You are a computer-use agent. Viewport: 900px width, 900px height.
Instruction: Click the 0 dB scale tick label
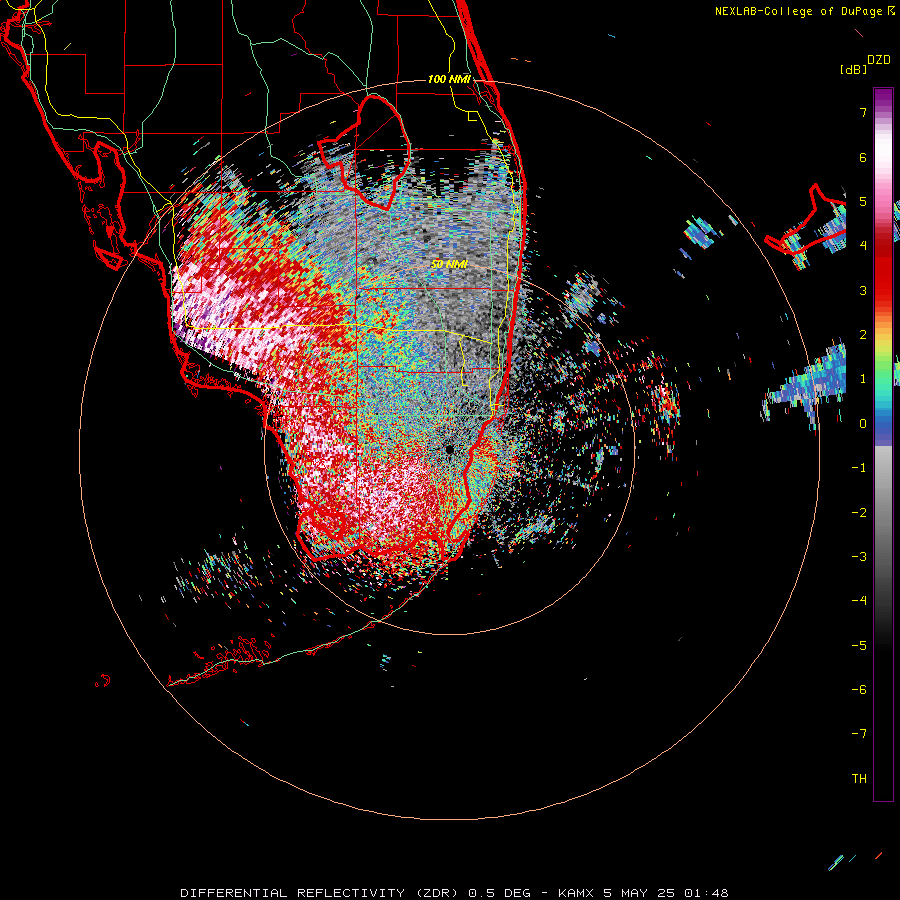863,424
